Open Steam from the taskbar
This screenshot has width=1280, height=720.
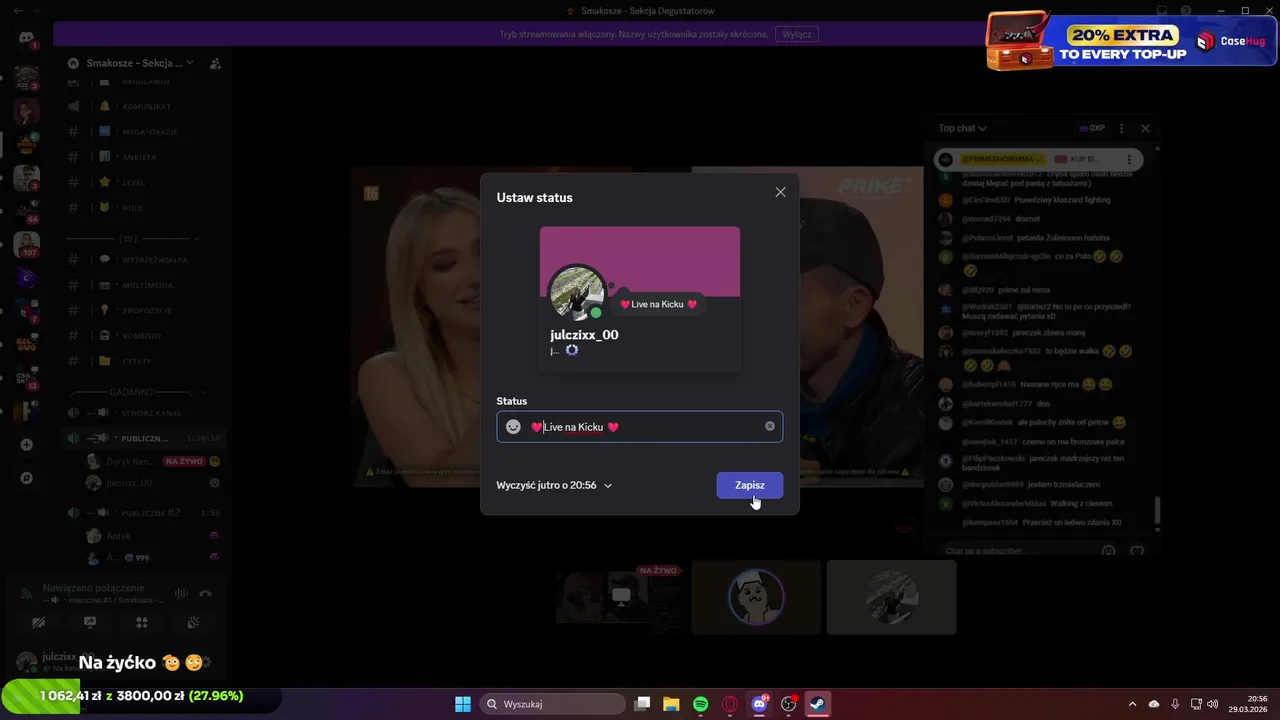click(817, 704)
